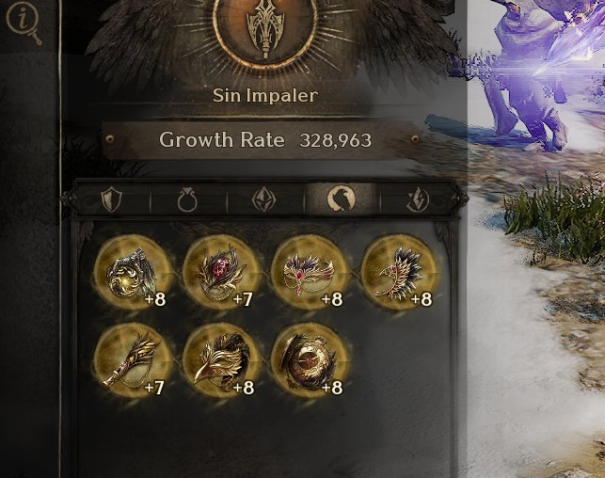The width and height of the screenshot is (605, 478).
Task: Select the raven feather tab
Action: point(341,199)
